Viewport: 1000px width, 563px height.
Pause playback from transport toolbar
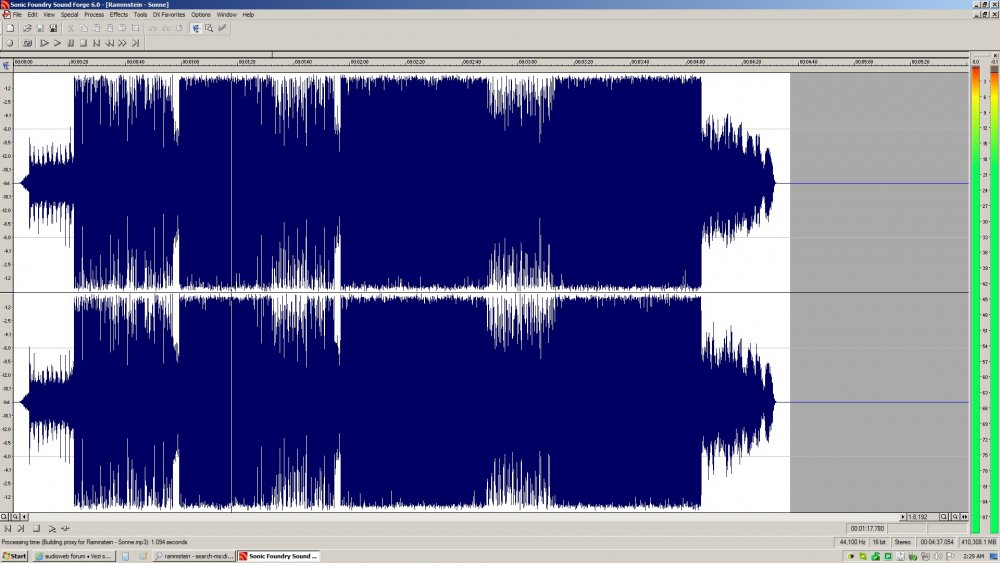point(70,43)
